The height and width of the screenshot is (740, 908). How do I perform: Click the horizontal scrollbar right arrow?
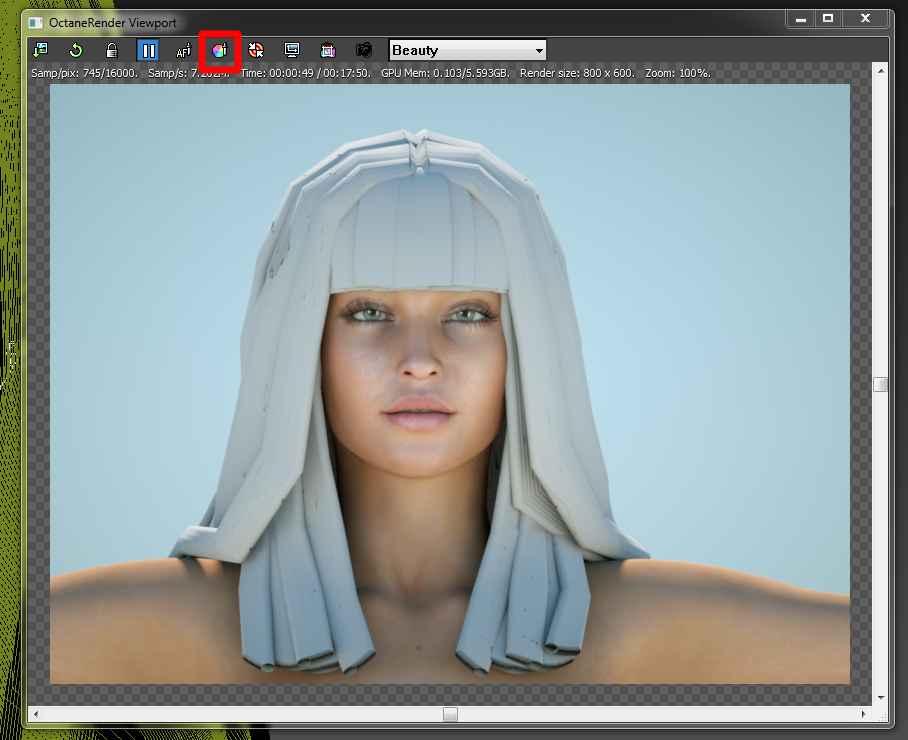coord(863,715)
